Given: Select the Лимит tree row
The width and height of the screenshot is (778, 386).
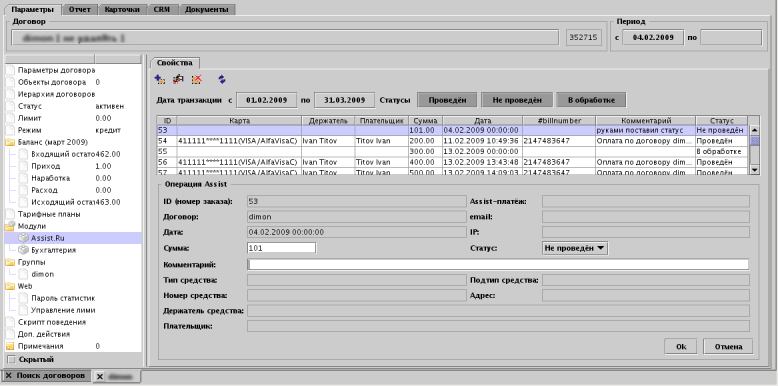Looking at the screenshot, I should (73, 118).
